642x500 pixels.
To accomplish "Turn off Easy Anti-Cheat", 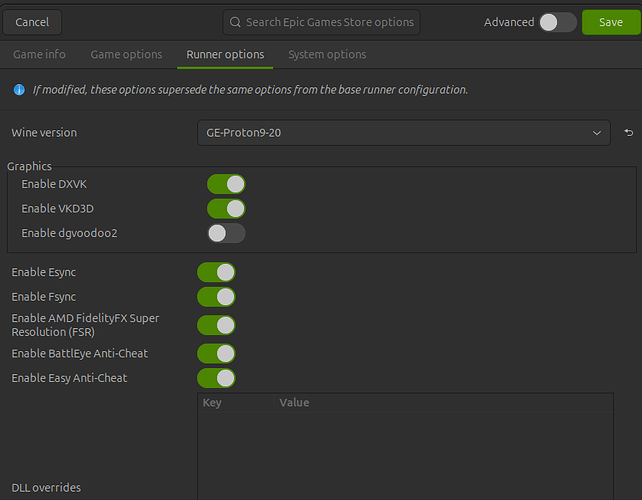I will [x=216, y=378].
